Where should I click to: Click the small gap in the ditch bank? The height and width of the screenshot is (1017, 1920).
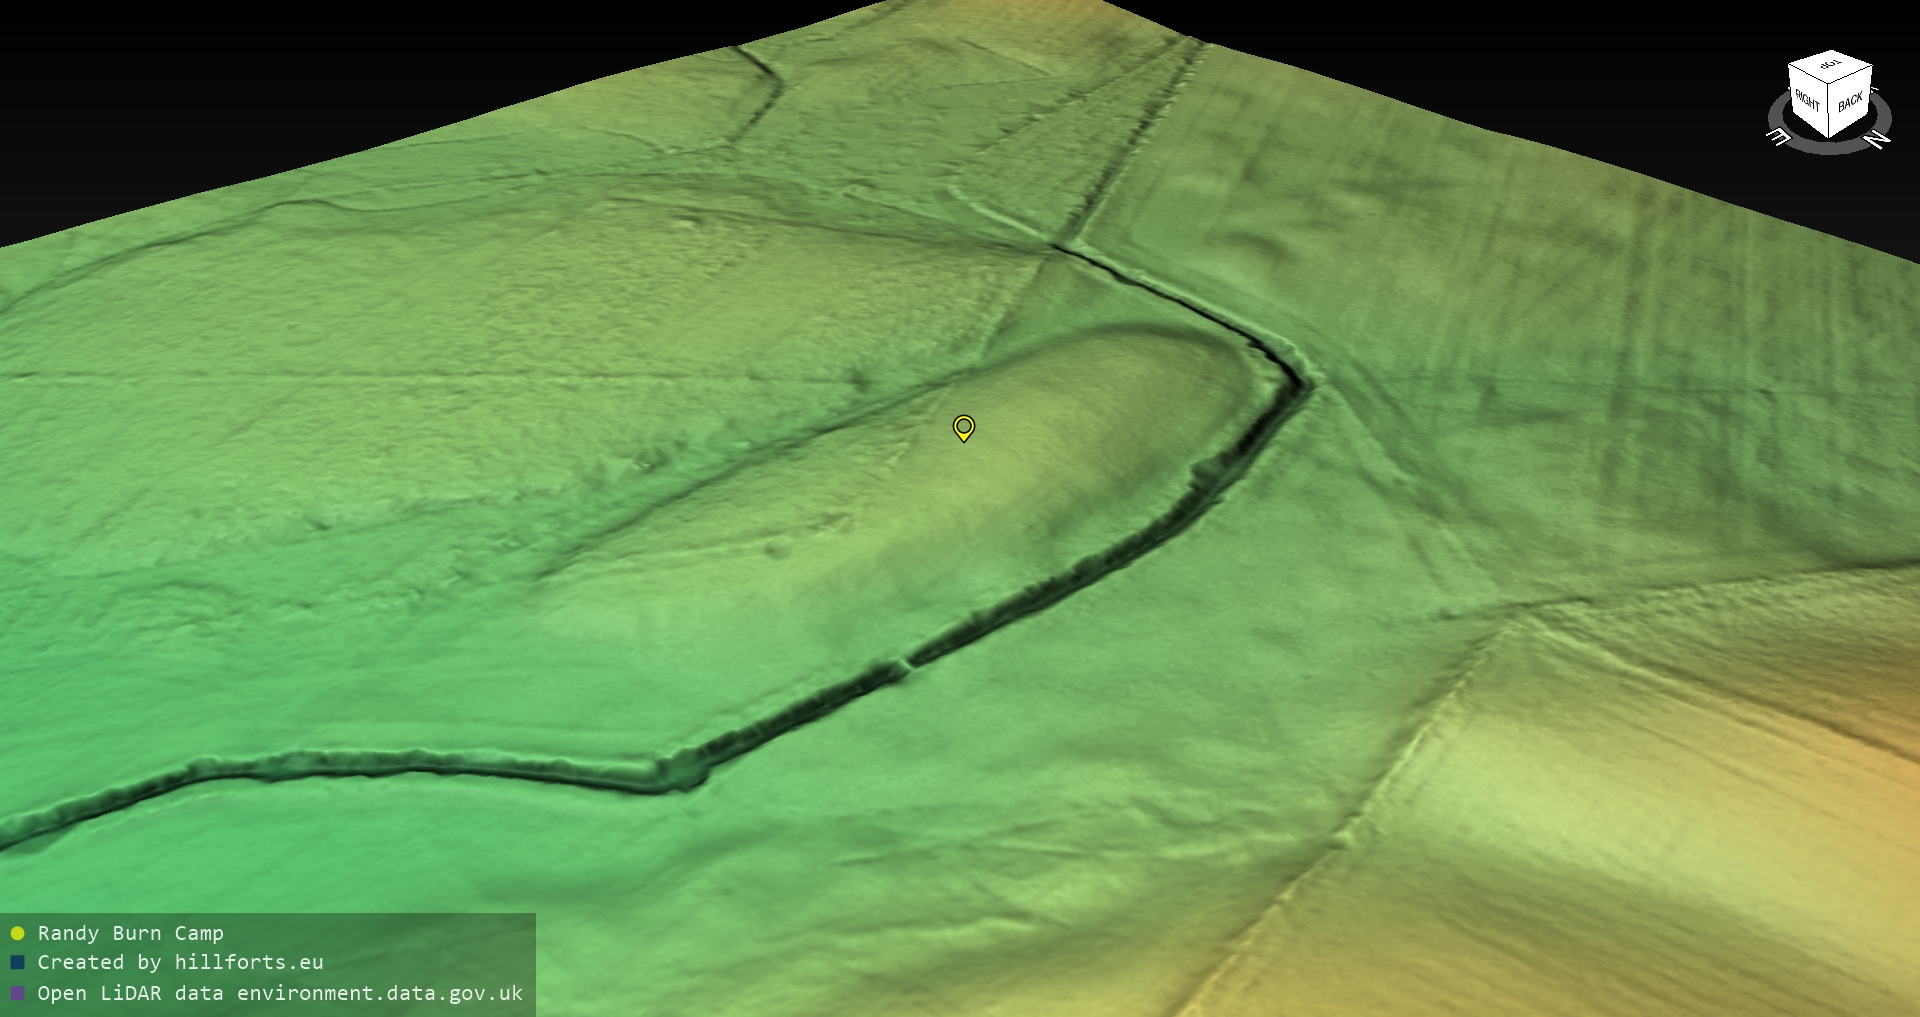(x=904, y=662)
